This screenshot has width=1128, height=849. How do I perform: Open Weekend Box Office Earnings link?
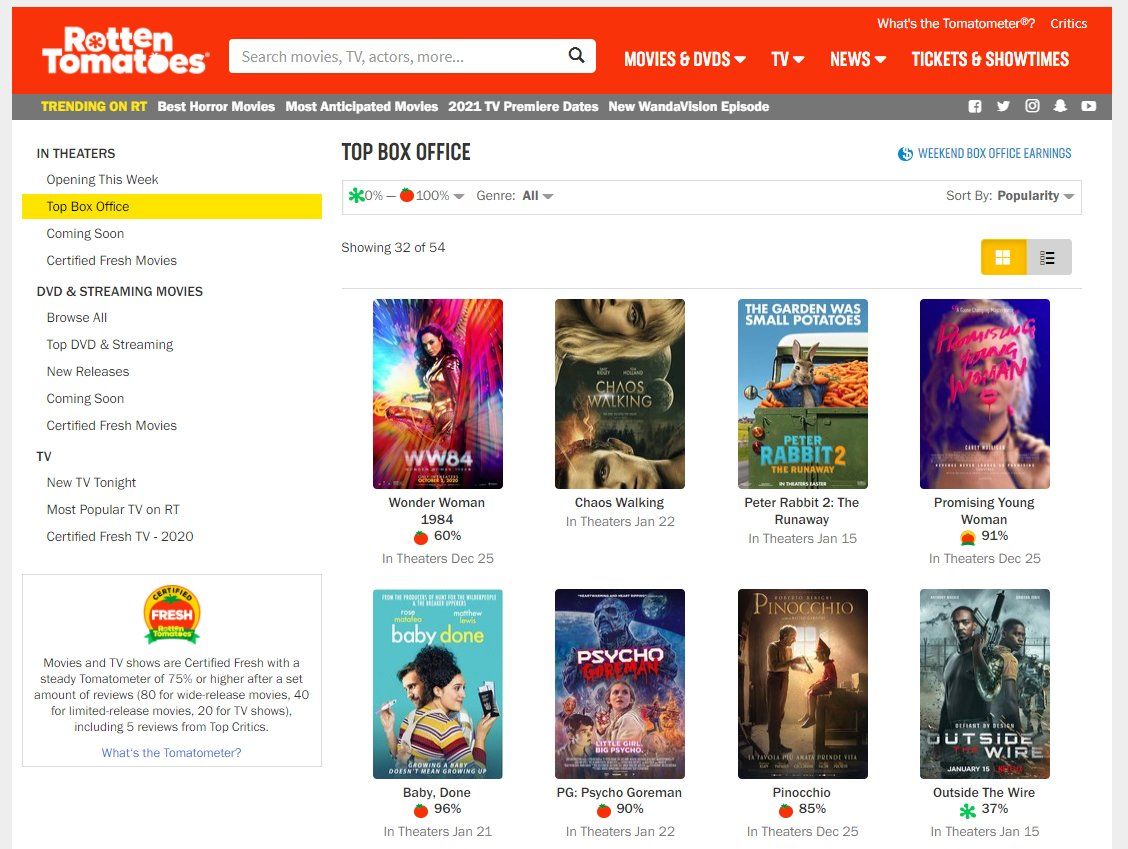click(x=984, y=153)
